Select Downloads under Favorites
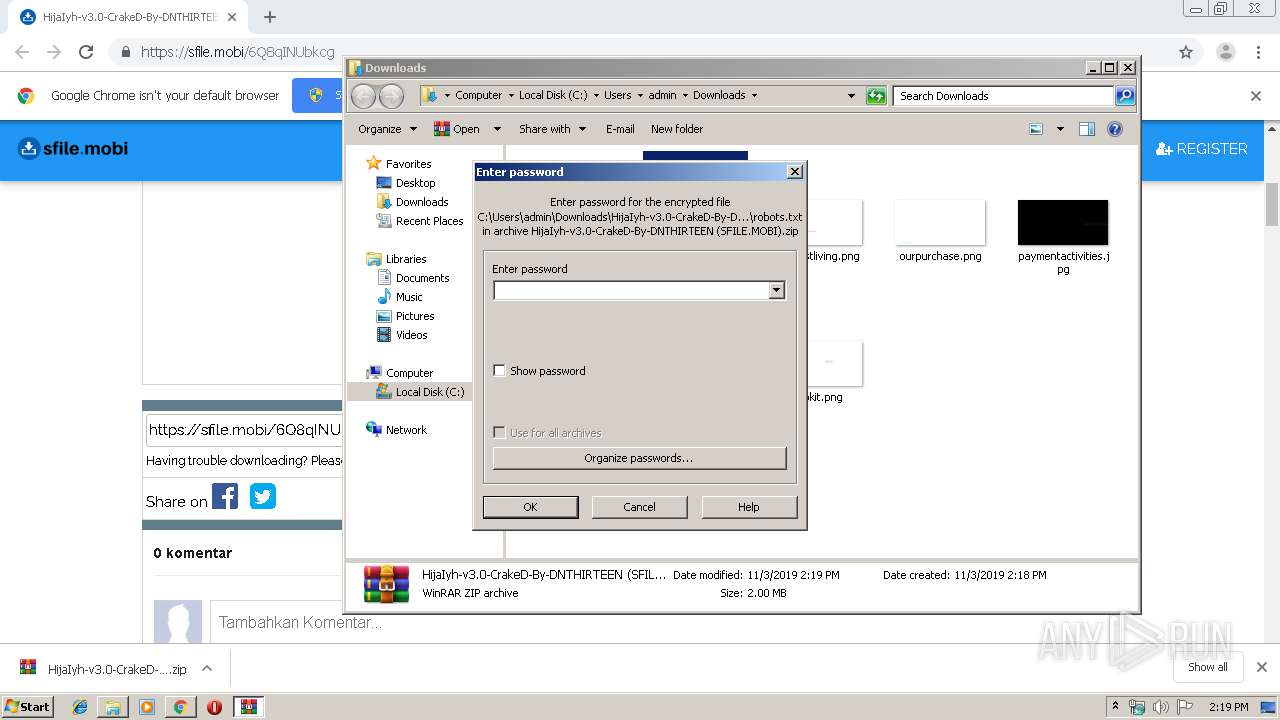Image resolution: width=1280 pixels, height=720 pixels. pos(422,202)
